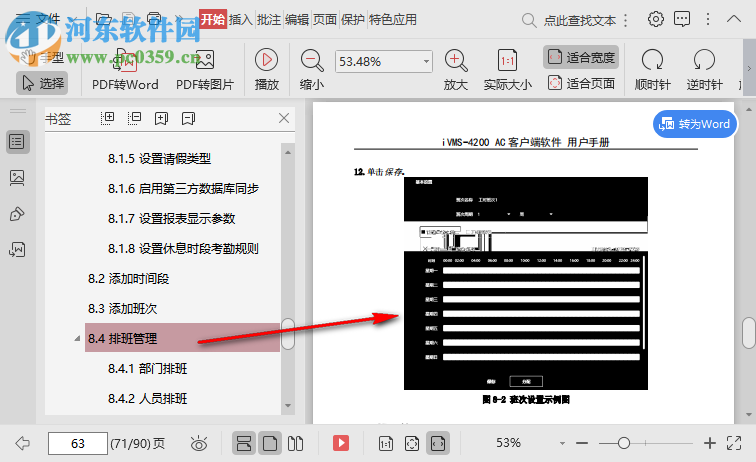Image resolution: width=756 pixels, height=462 pixels.
Task: Toggle eye protection mode icon
Action: point(199,443)
